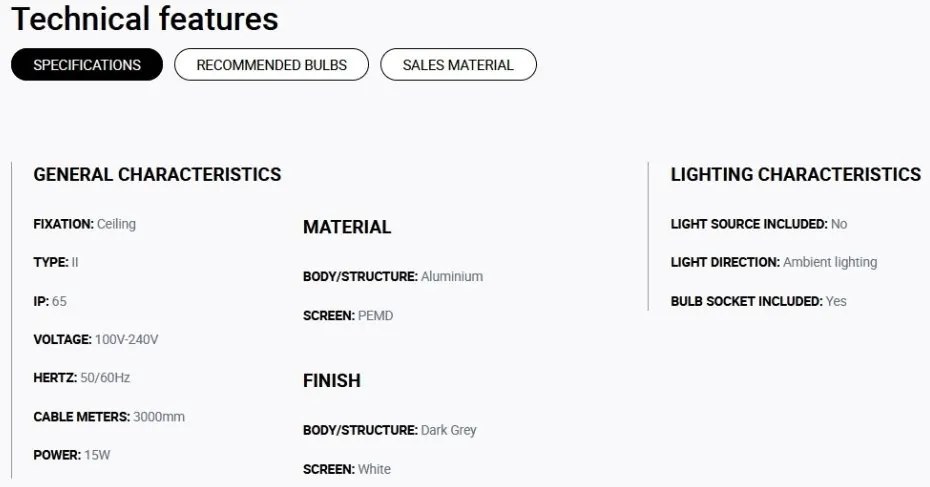930x487 pixels.
Task: Select the SPECIFICATIONS tab
Action: (87, 65)
